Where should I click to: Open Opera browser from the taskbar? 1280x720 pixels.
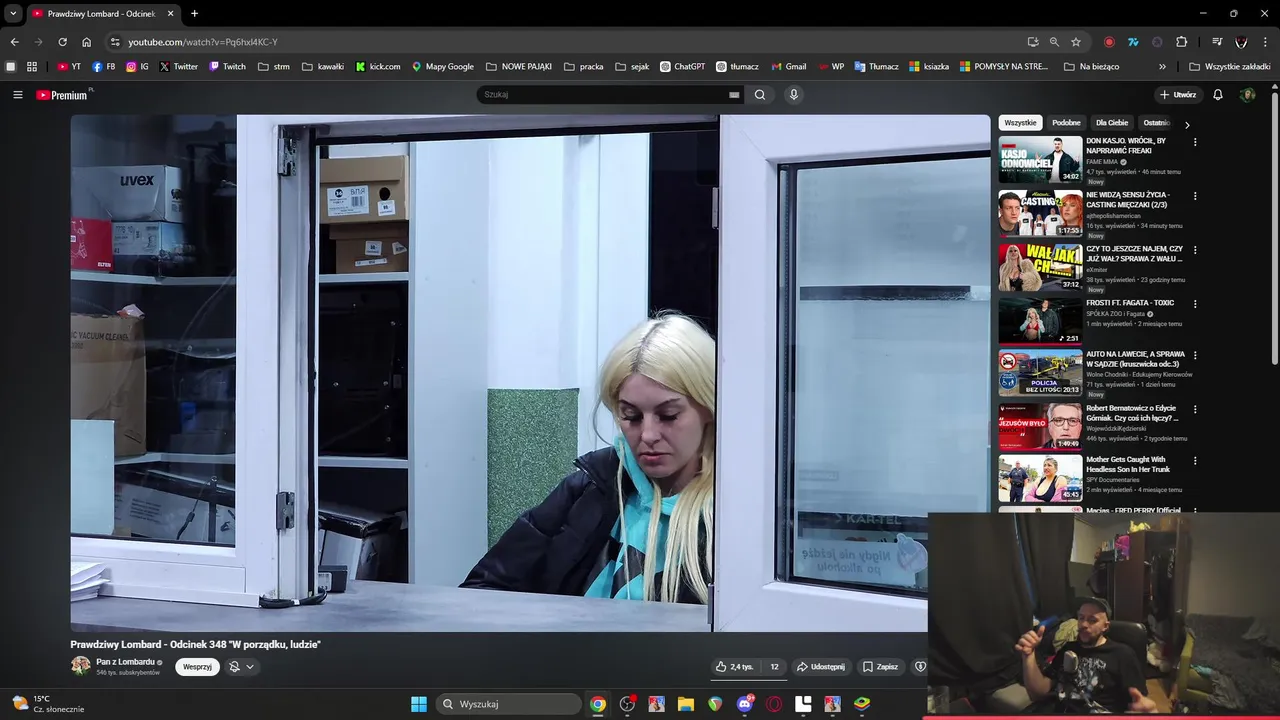pyautogui.click(x=774, y=704)
